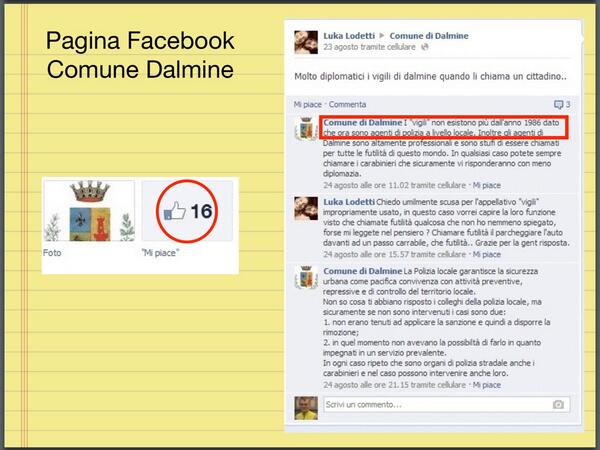Click the camera icon in comment box
The image size is (600, 450).
558,404
